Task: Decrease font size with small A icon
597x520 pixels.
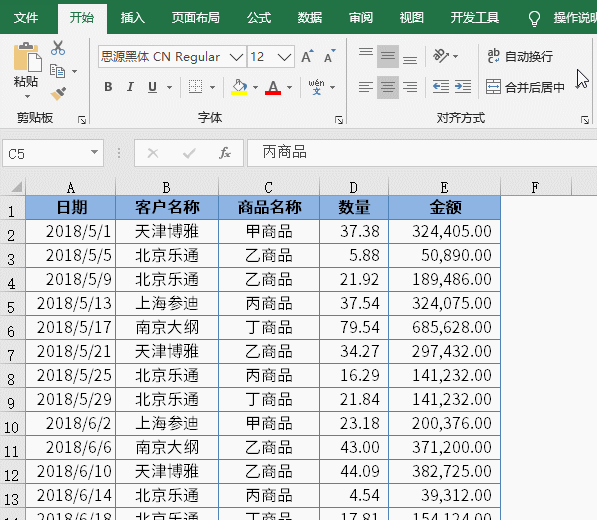Action: 330,56
